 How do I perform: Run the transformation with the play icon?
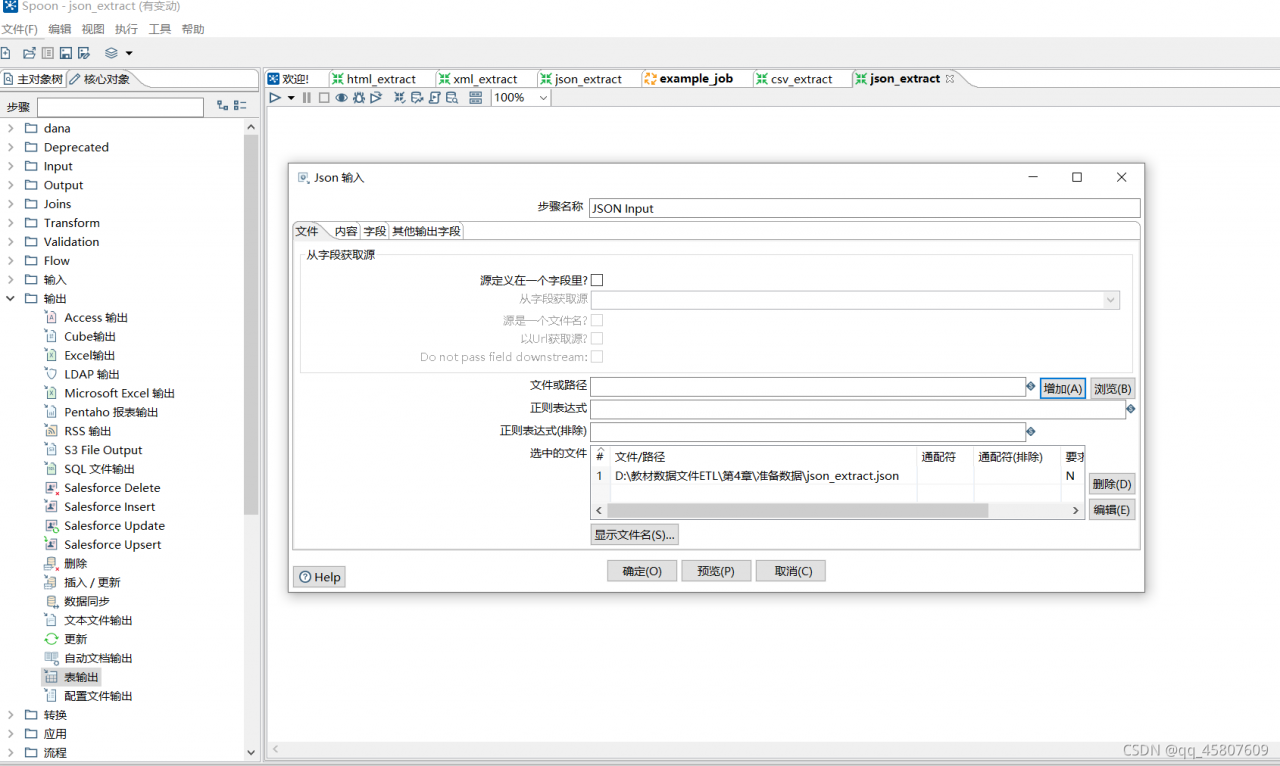point(275,98)
